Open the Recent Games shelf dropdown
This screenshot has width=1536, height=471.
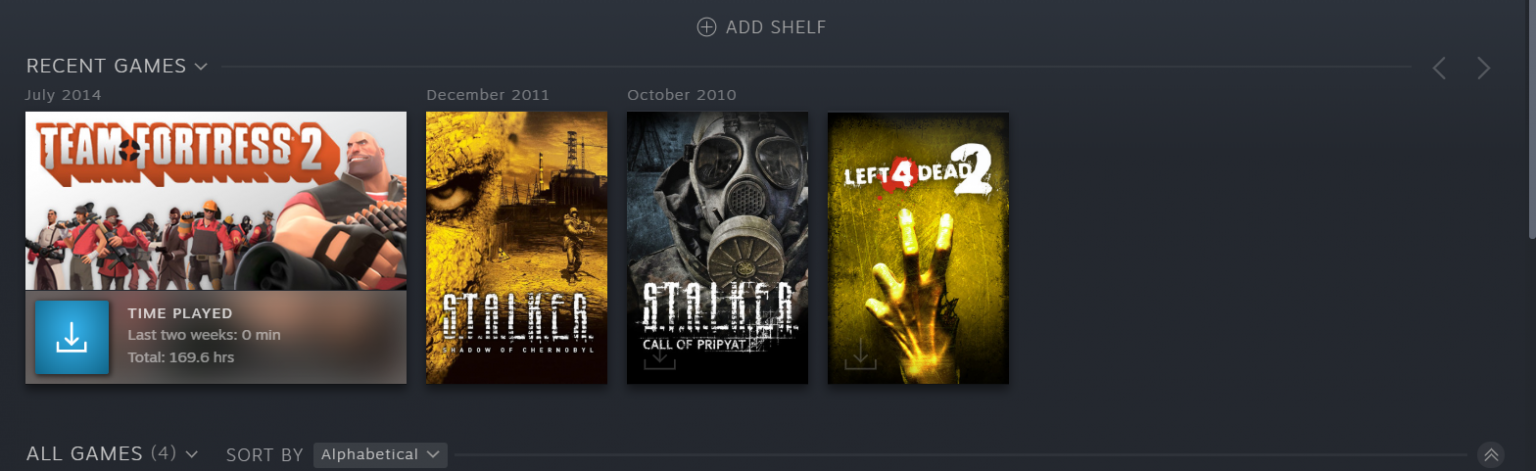pyautogui.click(x=201, y=67)
